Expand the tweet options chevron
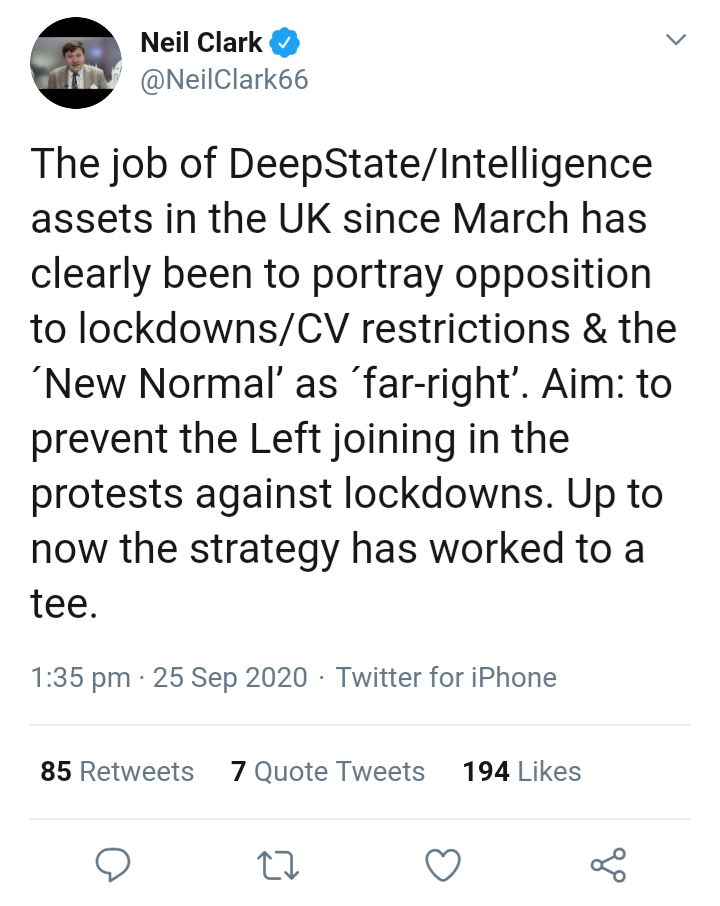Image resolution: width=720 pixels, height=906 pixels. (x=676, y=41)
